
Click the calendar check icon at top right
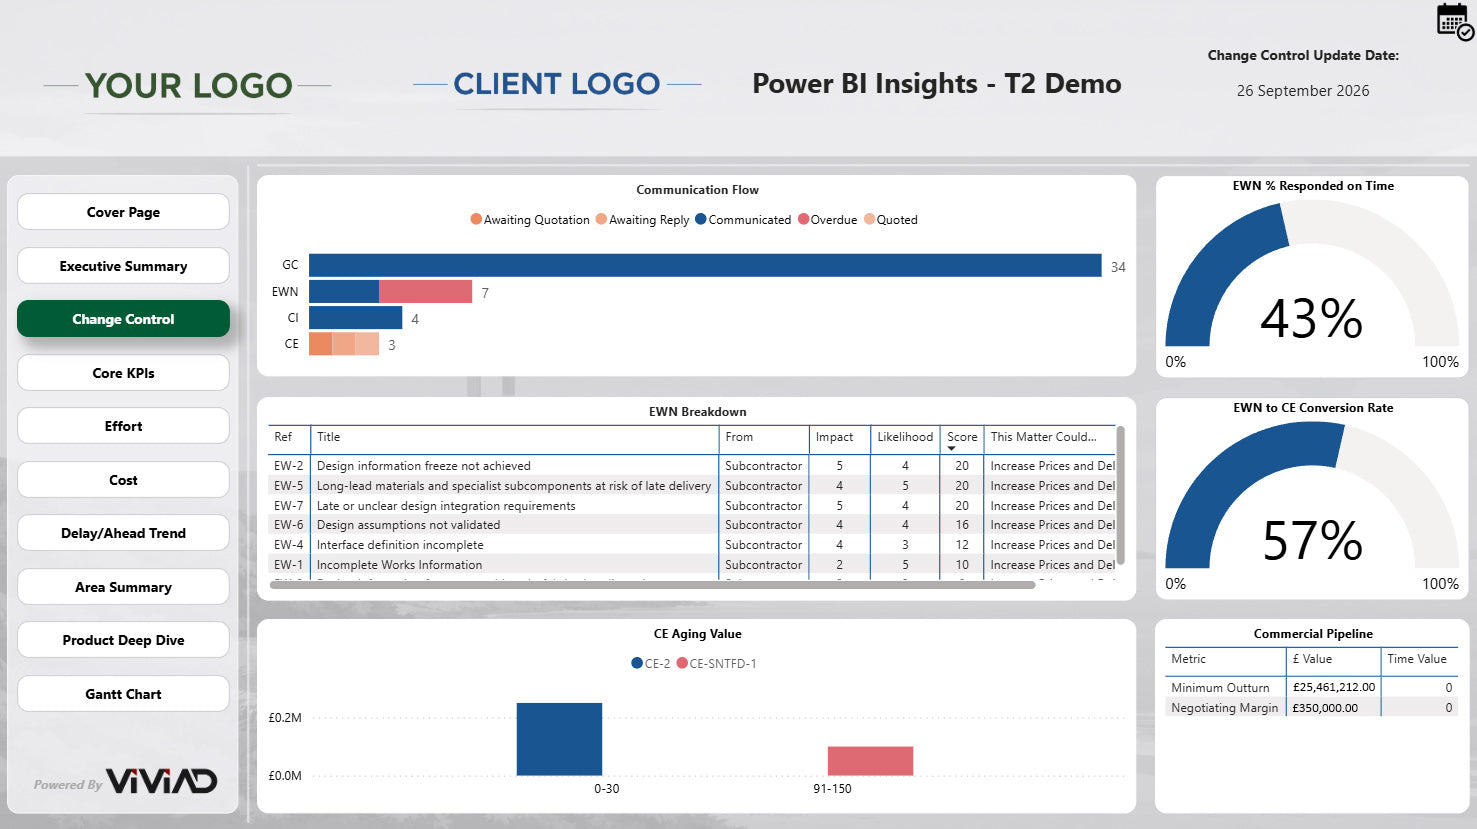(x=1454, y=21)
